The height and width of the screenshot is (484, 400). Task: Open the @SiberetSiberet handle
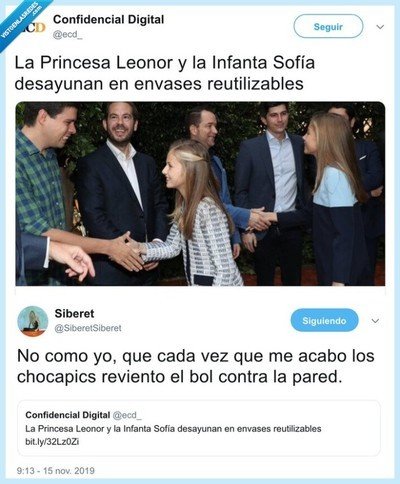(x=88, y=328)
